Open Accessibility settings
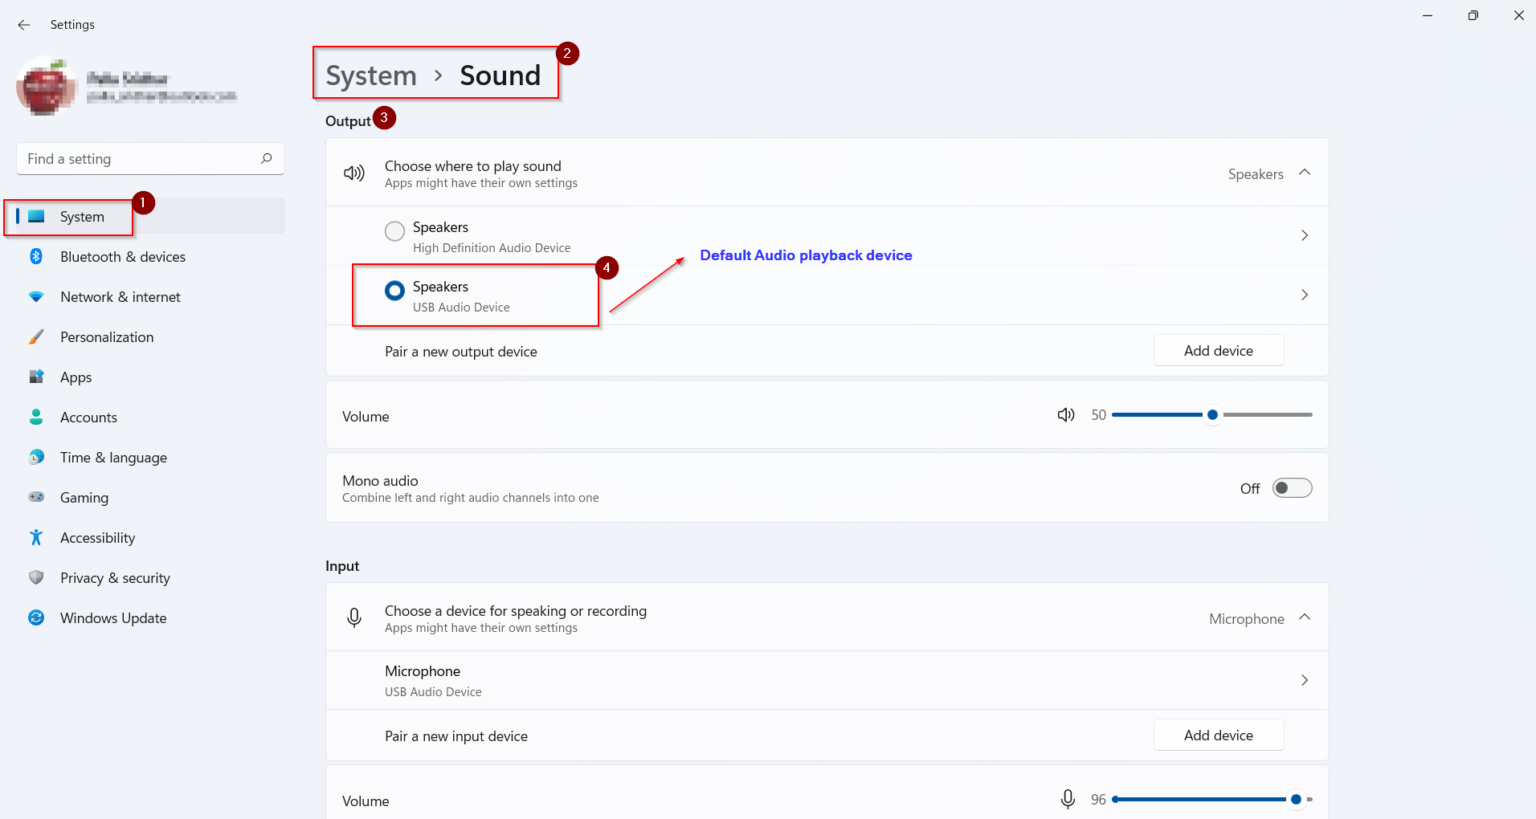Viewport: 1536px width, 819px height. [97, 537]
